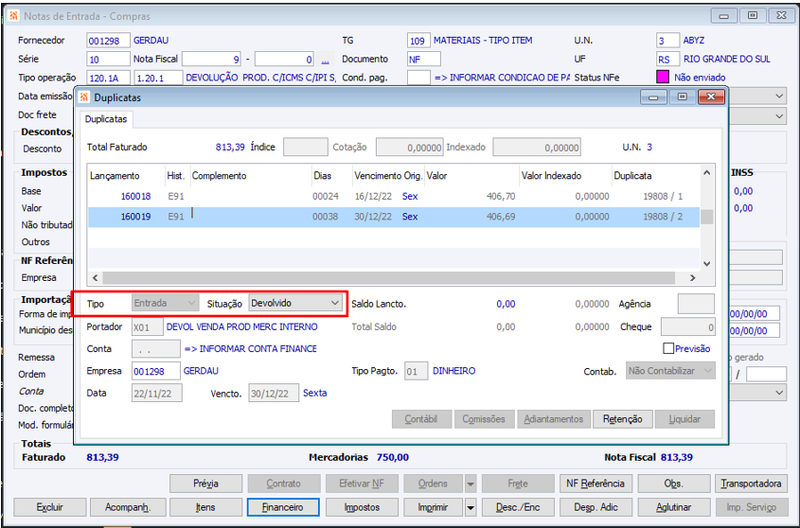Click the Transportadora button
The height and width of the screenshot is (528, 800).
[751, 484]
